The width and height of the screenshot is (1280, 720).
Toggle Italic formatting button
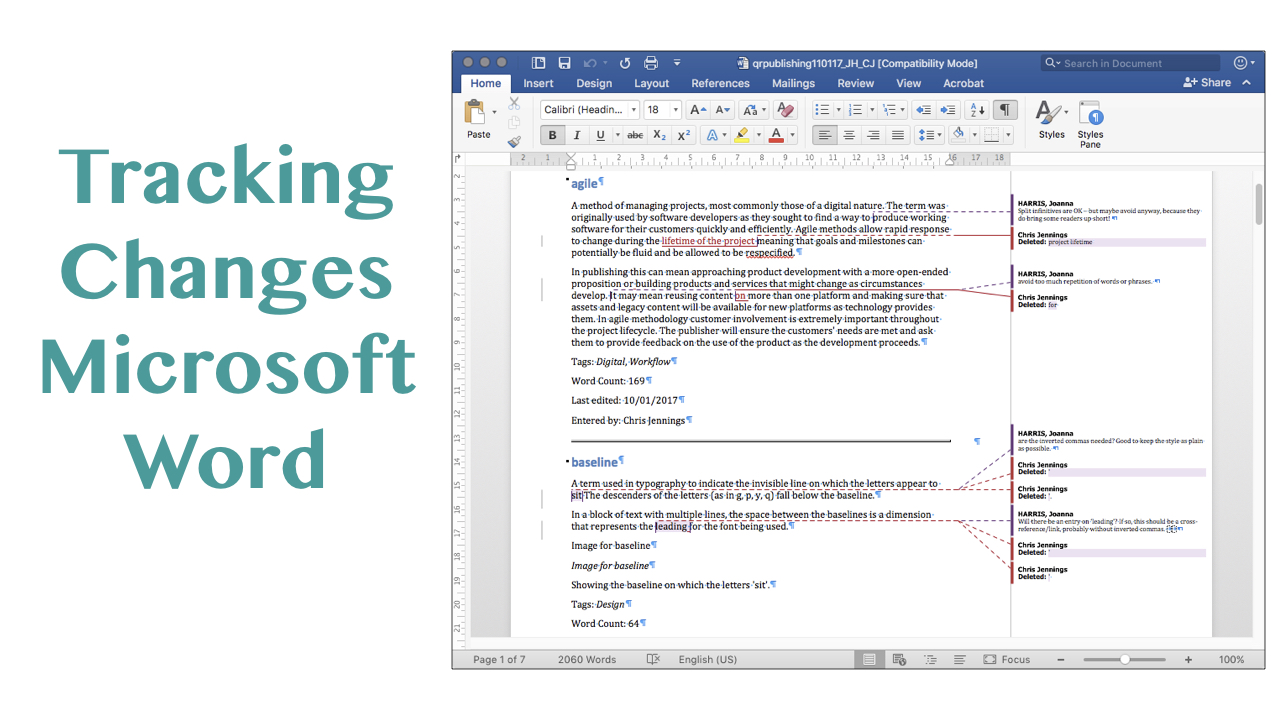click(x=576, y=135)
